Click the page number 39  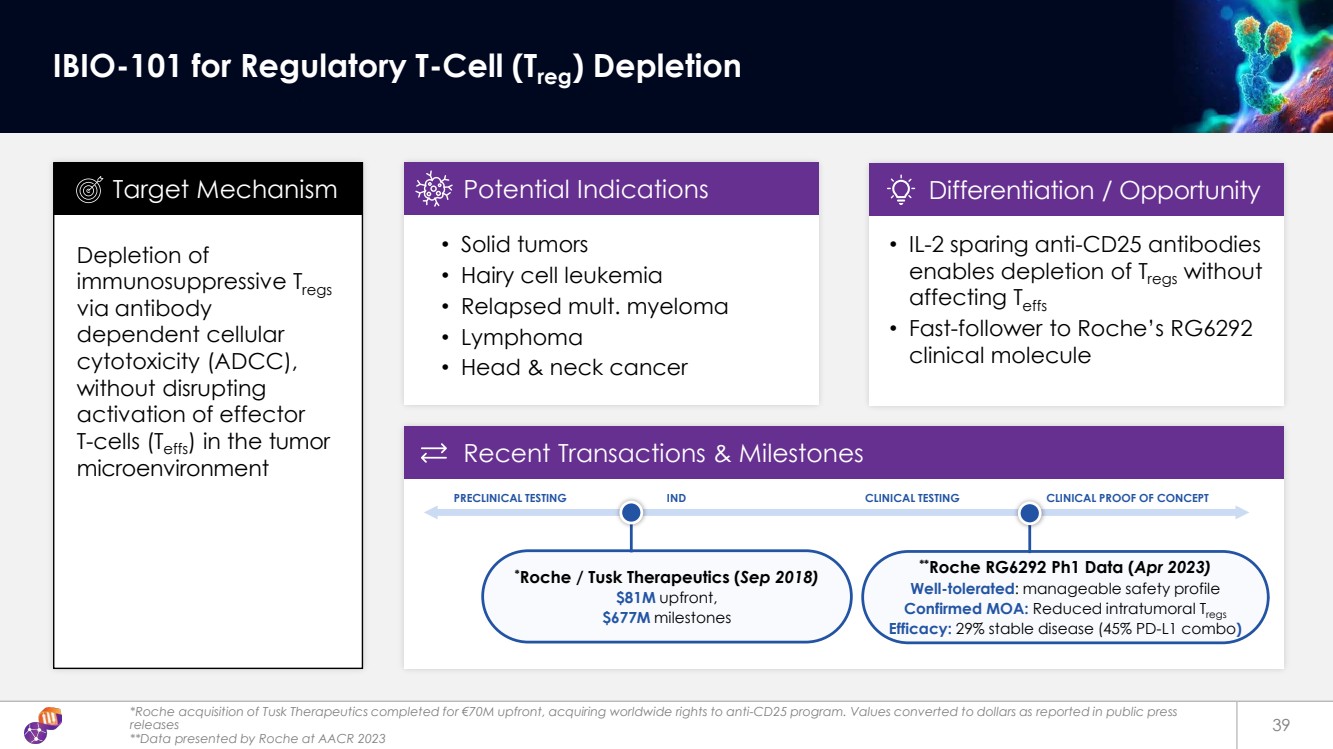pyautogui.click(x=1280, y=724)
